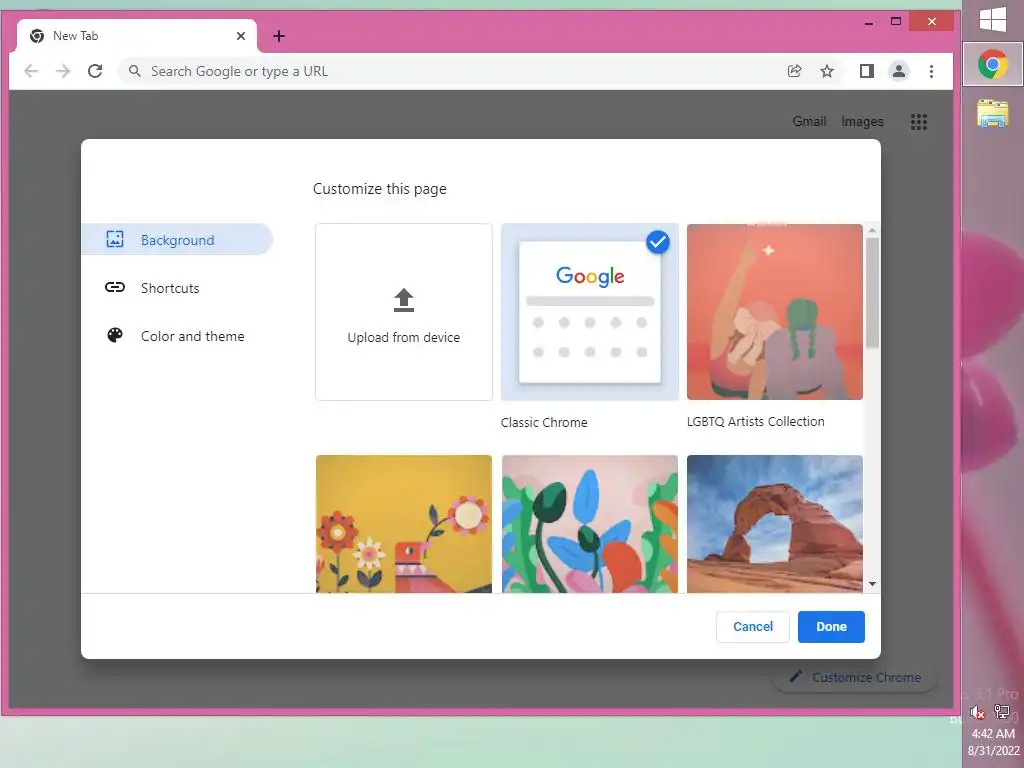
Task: Open the Images link
Action: click(x=862, y=121)
